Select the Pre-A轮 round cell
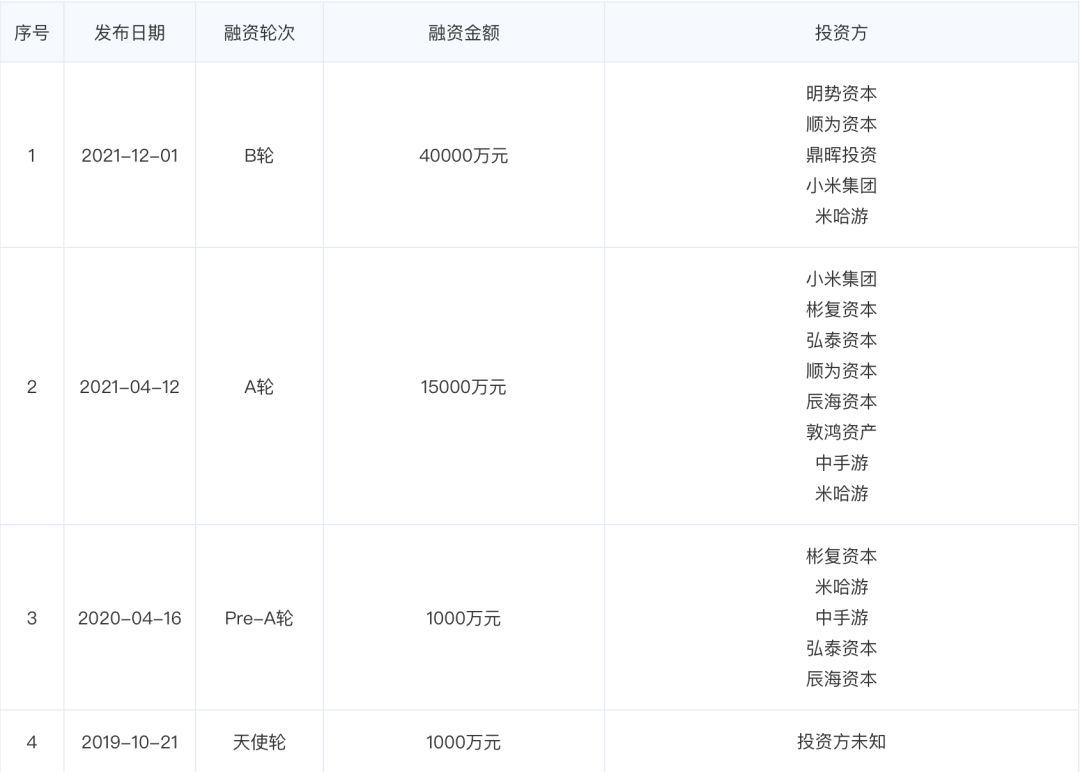1080x772 pixels. [x=259, y=618]
